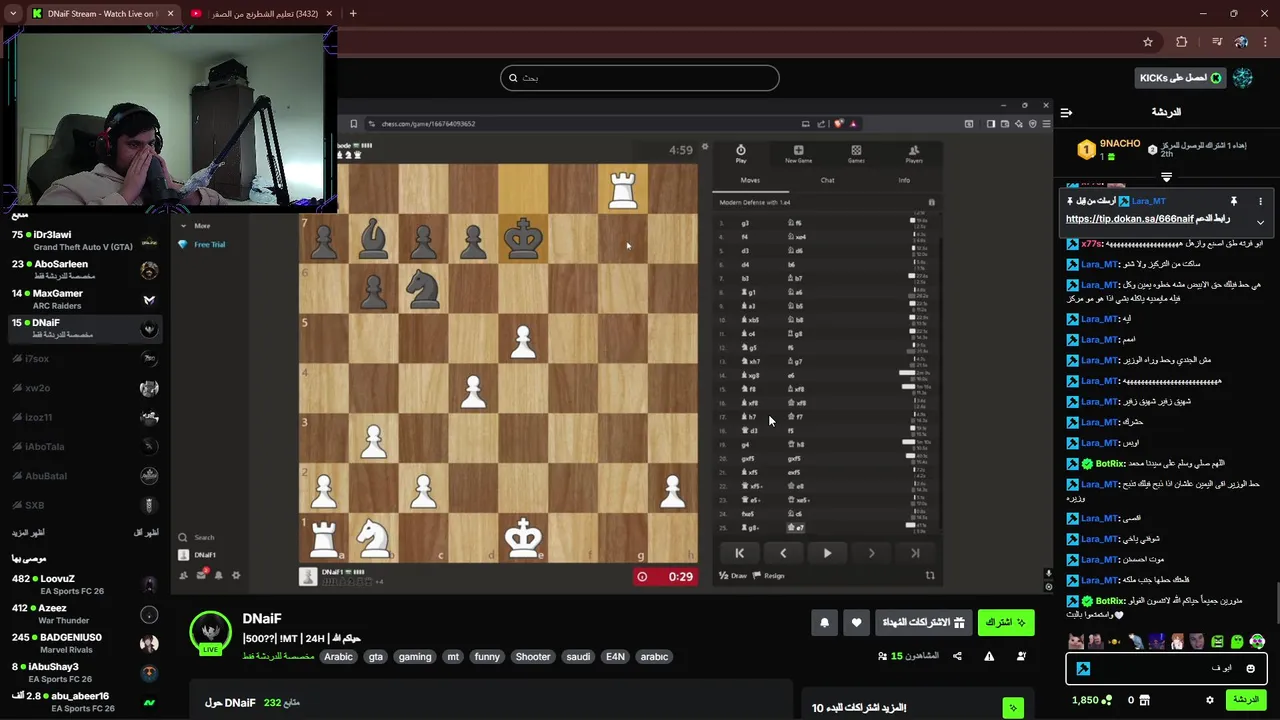Click the Kick search box

640,78
